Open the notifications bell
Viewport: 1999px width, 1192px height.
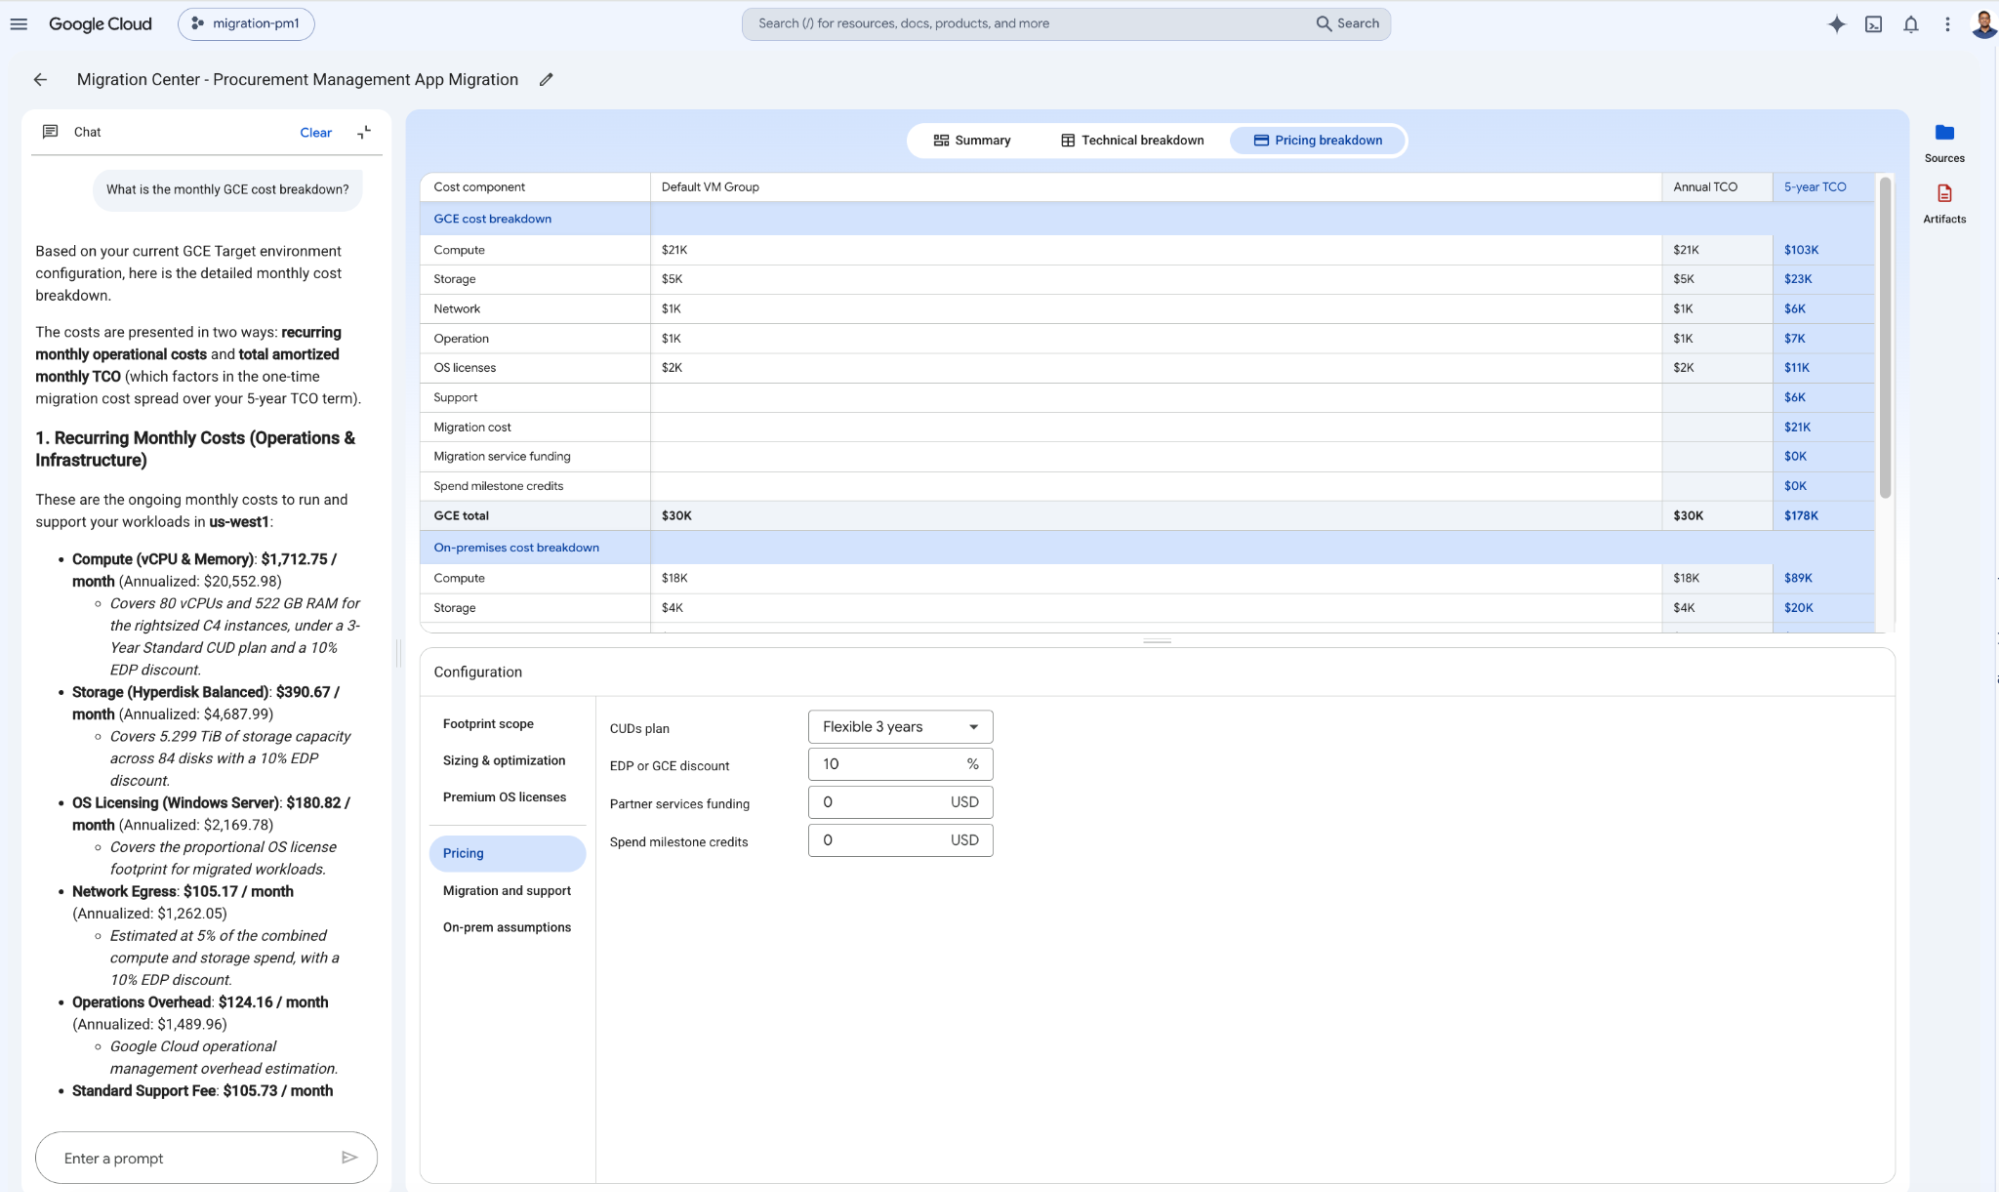point(1910,24)
